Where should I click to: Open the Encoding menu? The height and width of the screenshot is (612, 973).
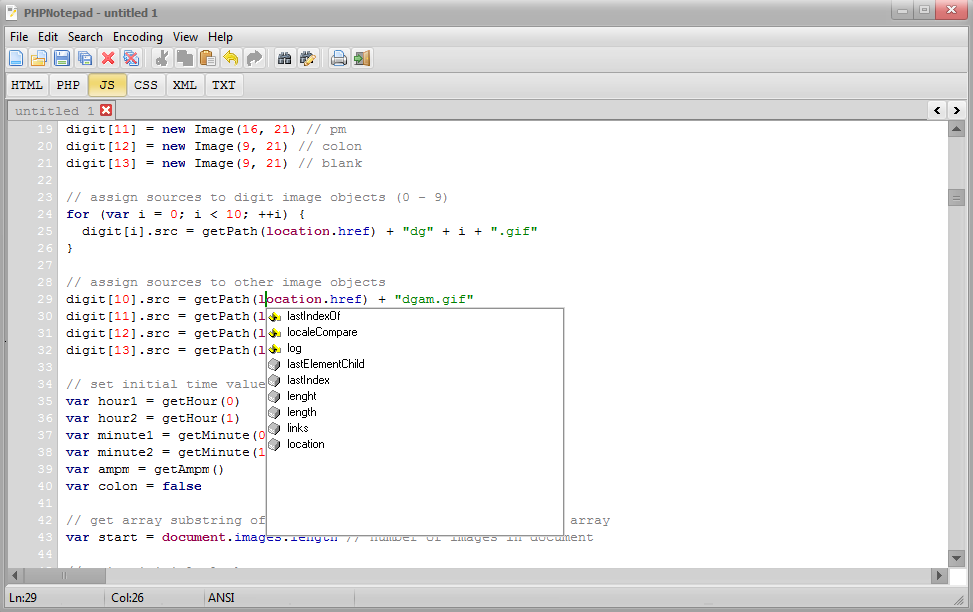pyautogui.click(x=137, y=37)
